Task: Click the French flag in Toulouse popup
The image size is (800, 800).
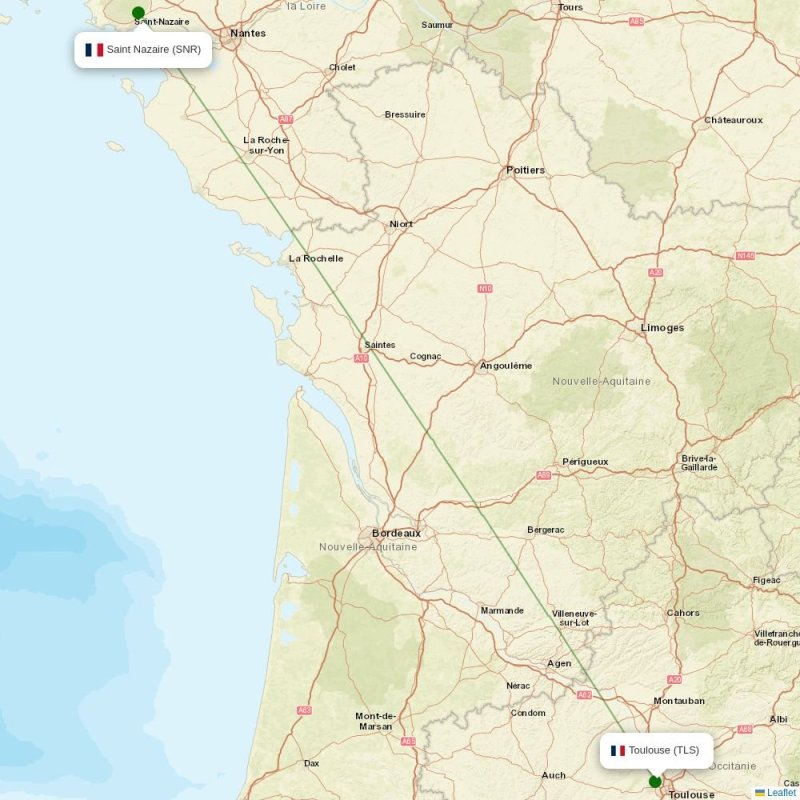Action: pyautogui.click(x=618, y=751)
